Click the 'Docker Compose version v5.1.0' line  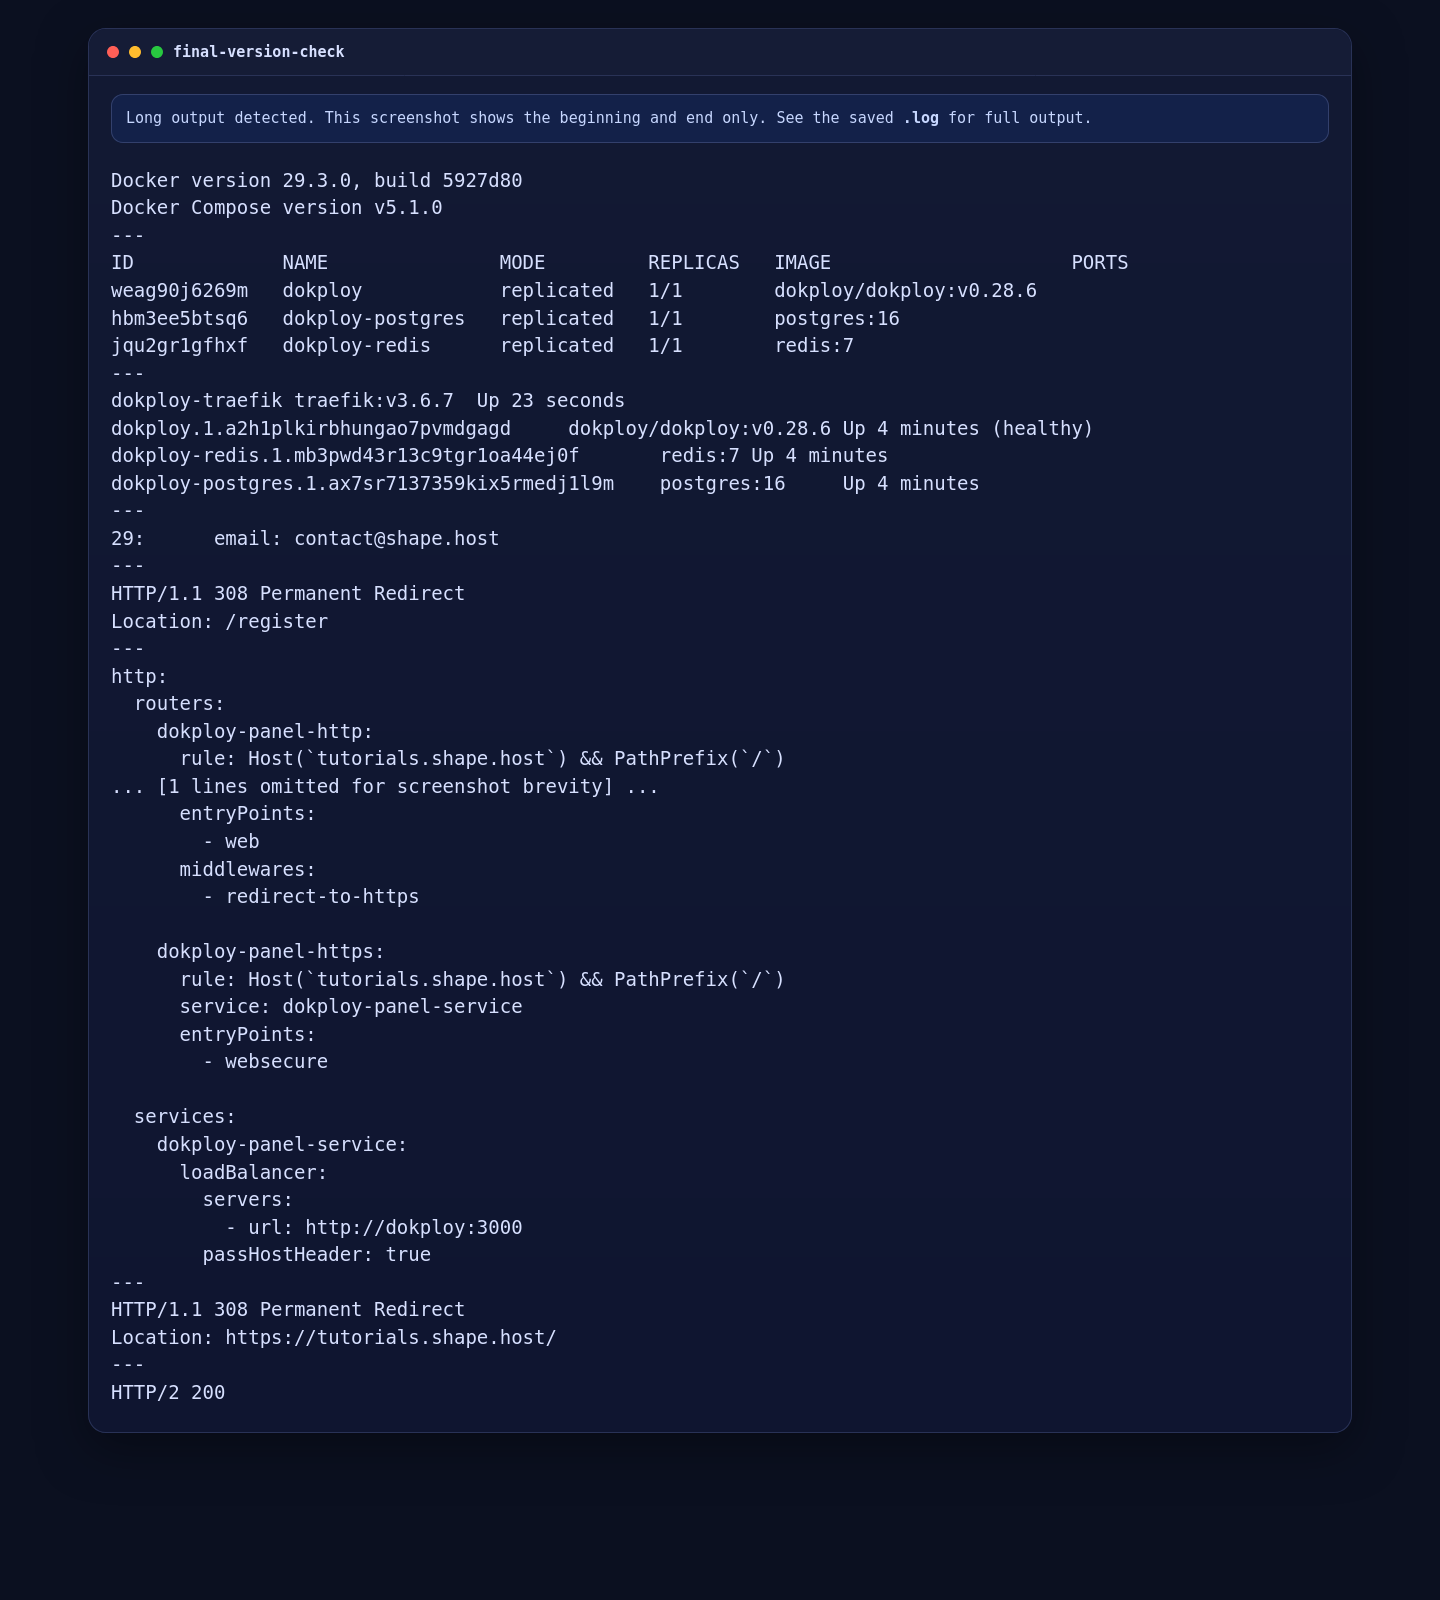(277, 208)
